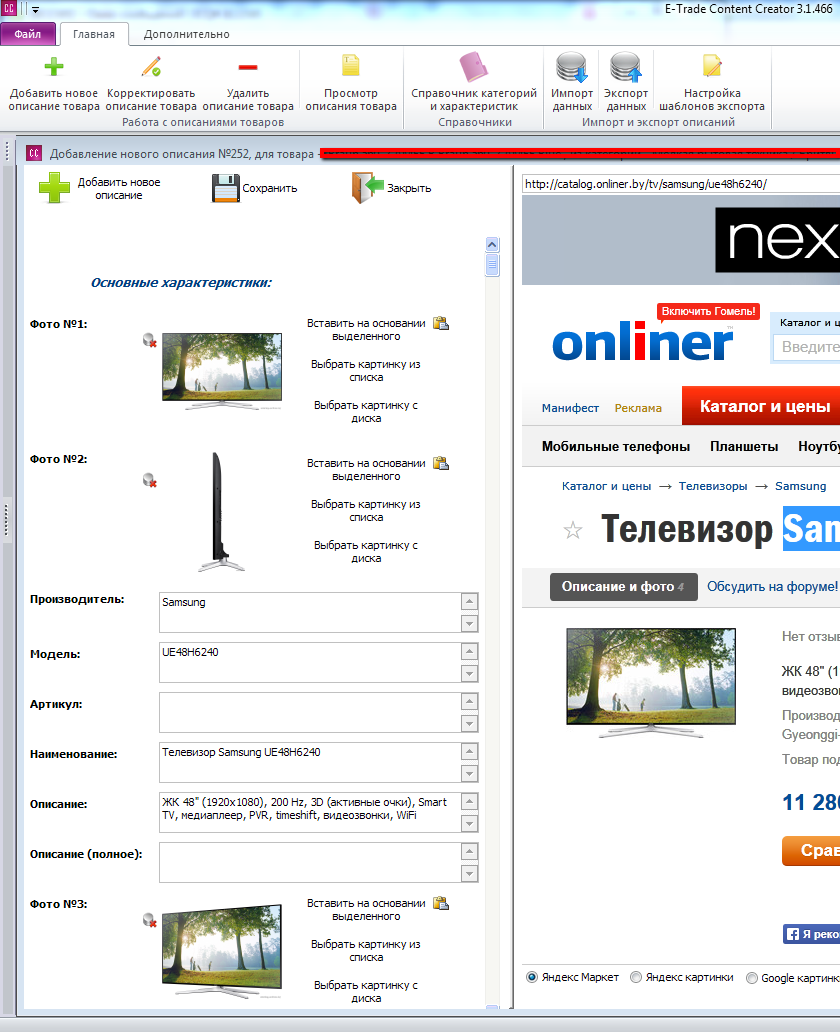
Task: Click the large green plus Add new description icon
Action: [x=54, y=188]
